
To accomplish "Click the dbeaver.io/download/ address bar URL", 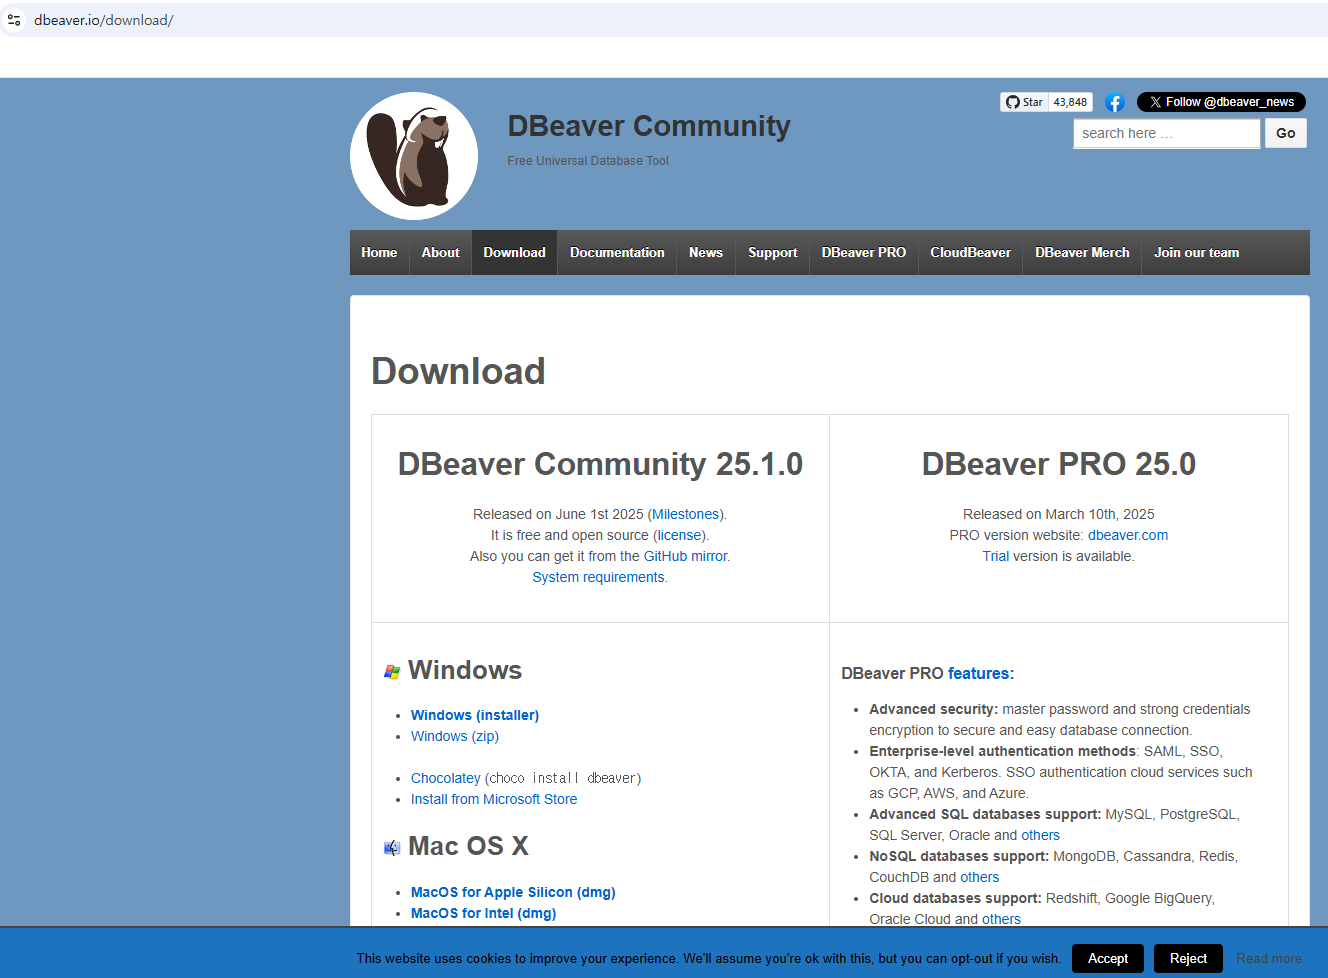I will 104,20.
